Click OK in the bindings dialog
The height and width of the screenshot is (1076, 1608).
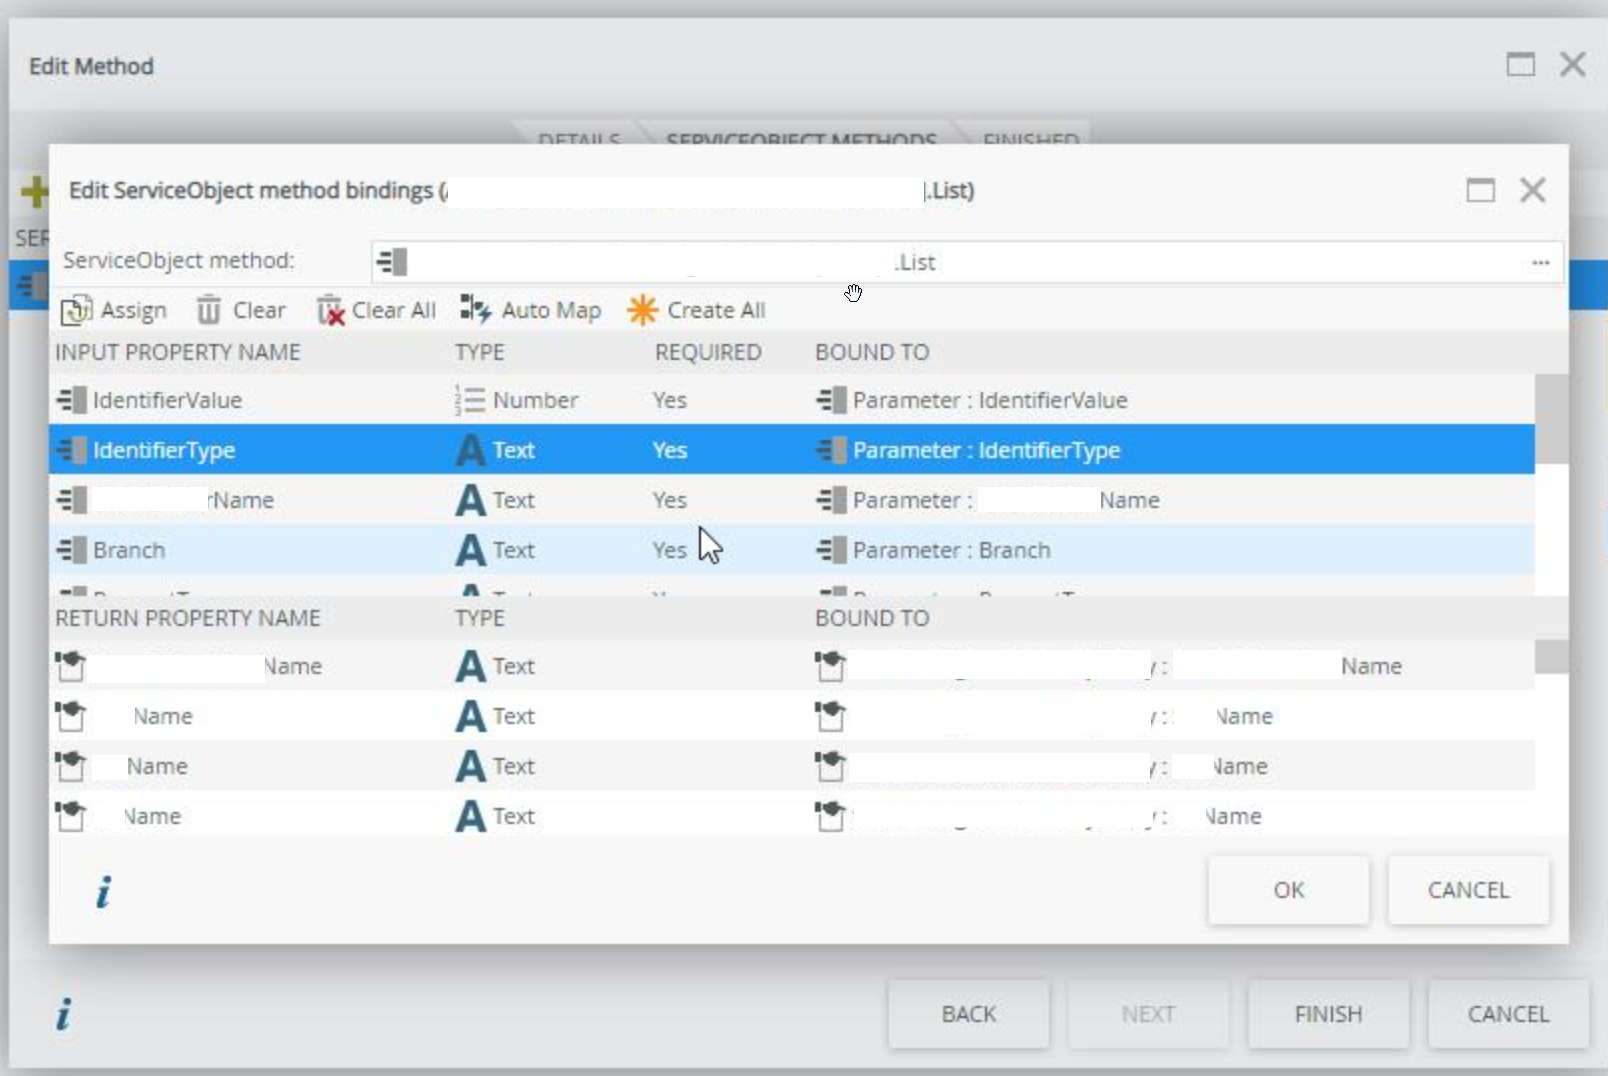click(x=1289, y=890)
